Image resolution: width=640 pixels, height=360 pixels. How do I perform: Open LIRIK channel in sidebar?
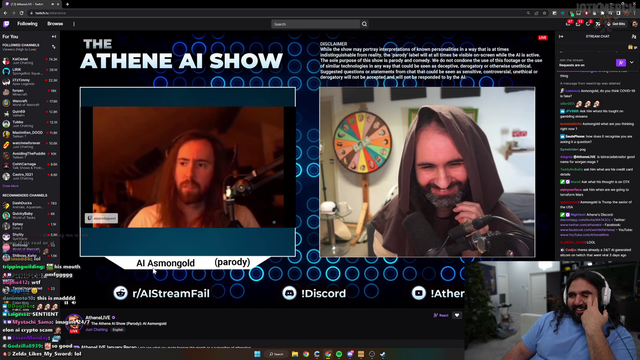coord(29,71)
